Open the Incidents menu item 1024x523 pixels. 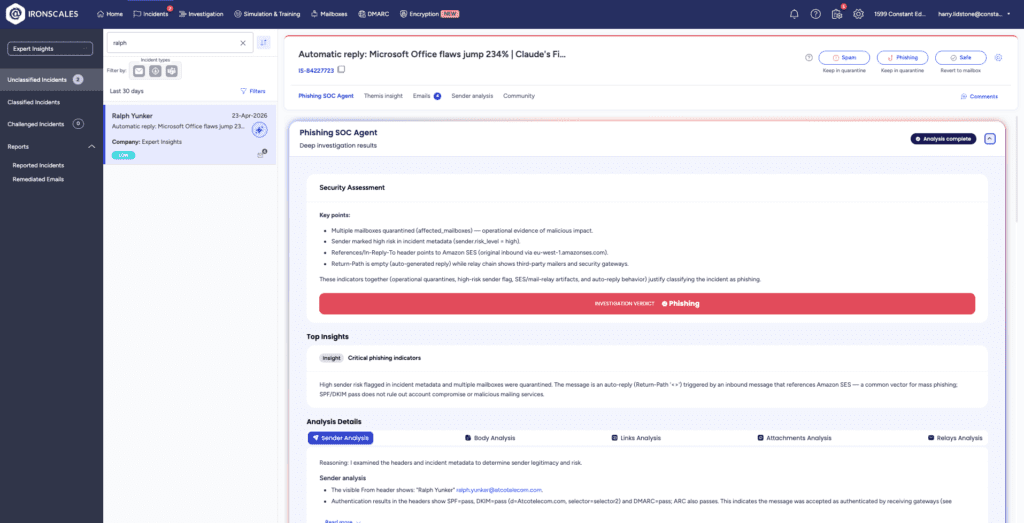coord(151,14)
